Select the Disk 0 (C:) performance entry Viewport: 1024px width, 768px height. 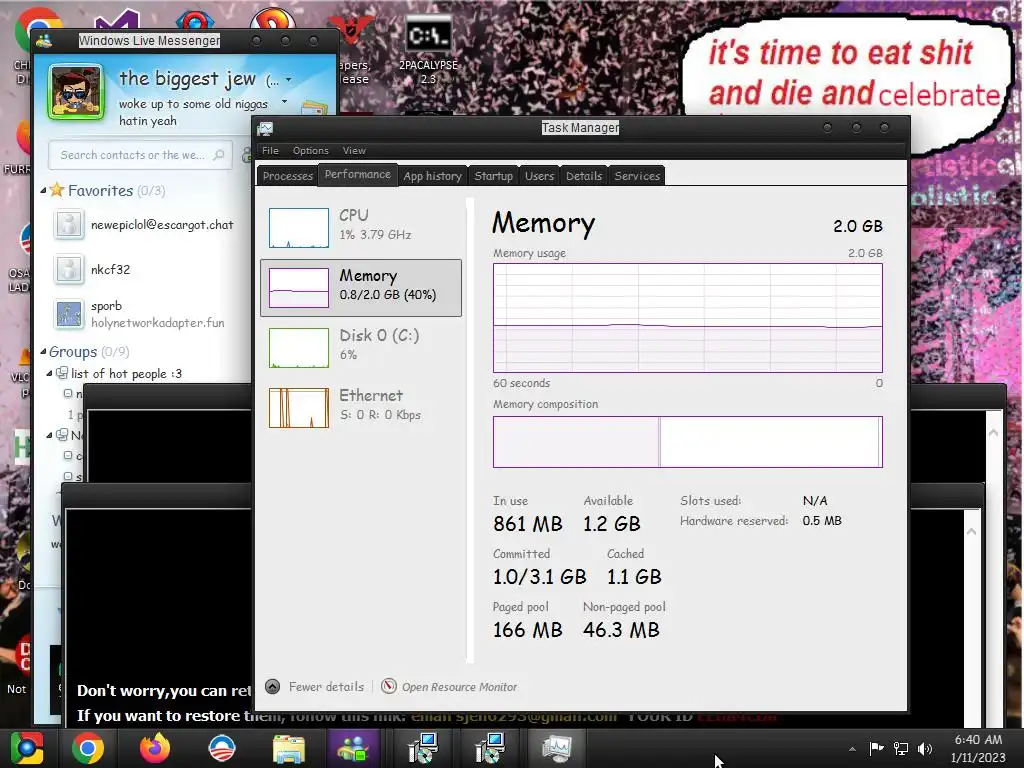pos(360,347)
